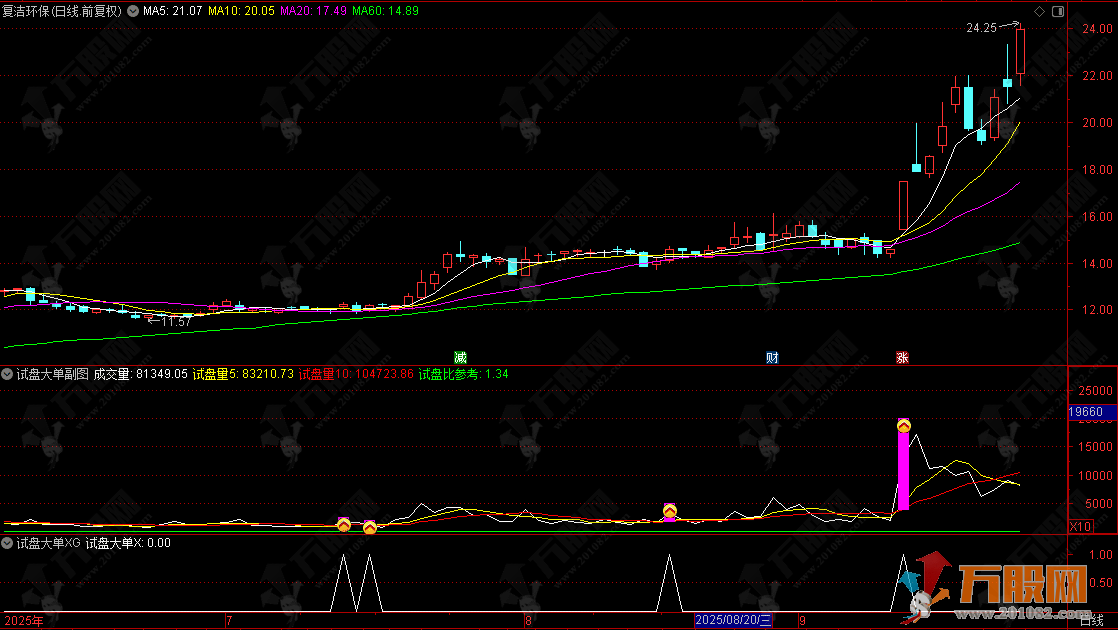Open the dropdown chevron beside 复洁环保 title
The width and height of the screenshot is (1118, 630).
pos(133,11)
